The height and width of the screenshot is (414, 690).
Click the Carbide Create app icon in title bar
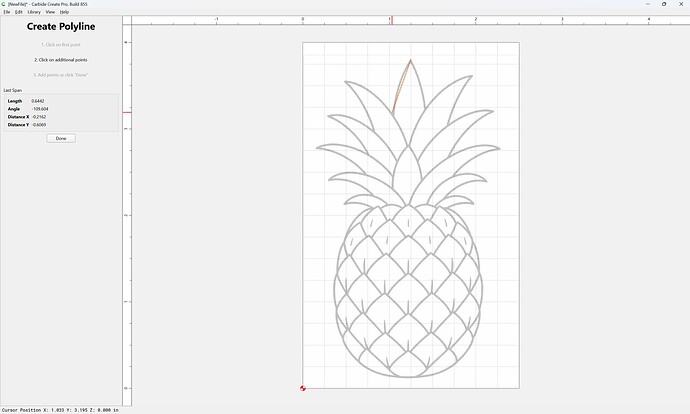4,4
